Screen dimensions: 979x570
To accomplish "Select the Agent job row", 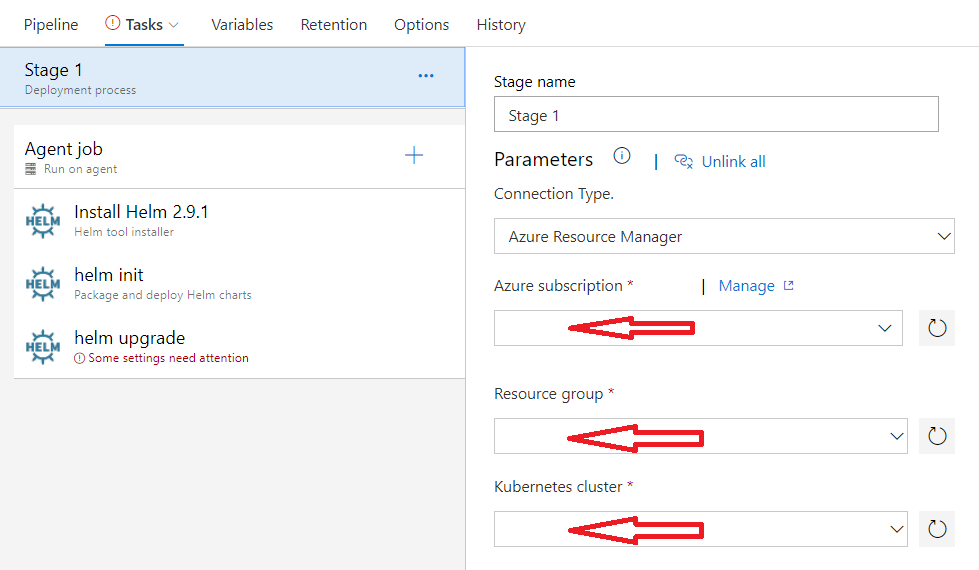I will pos(239,157).
